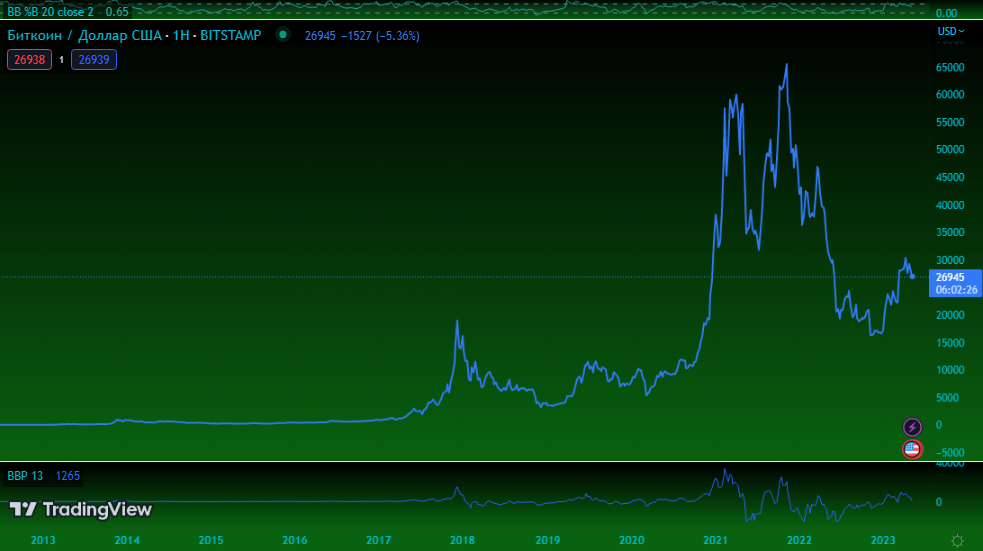Click the current price label 26945

click(x=950, y=277)
